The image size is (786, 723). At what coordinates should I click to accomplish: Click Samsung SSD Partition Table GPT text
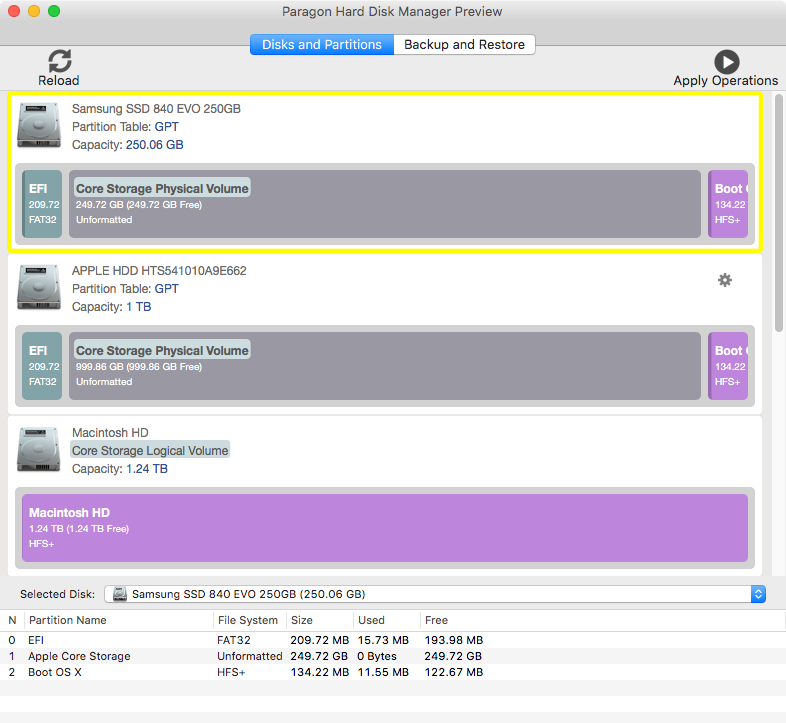[125, 127]
